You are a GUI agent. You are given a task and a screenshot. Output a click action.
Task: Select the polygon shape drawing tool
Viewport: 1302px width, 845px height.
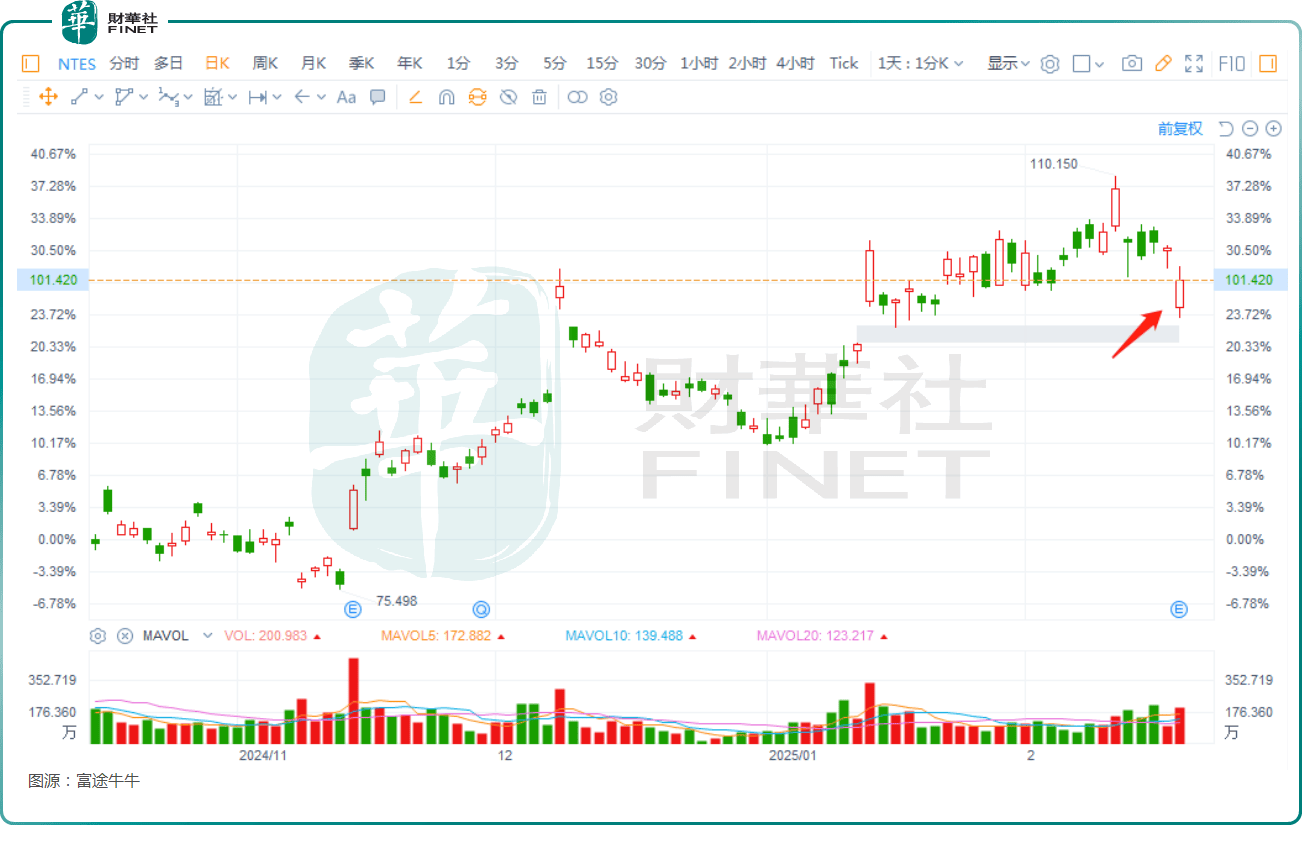[x=124, y=97]
